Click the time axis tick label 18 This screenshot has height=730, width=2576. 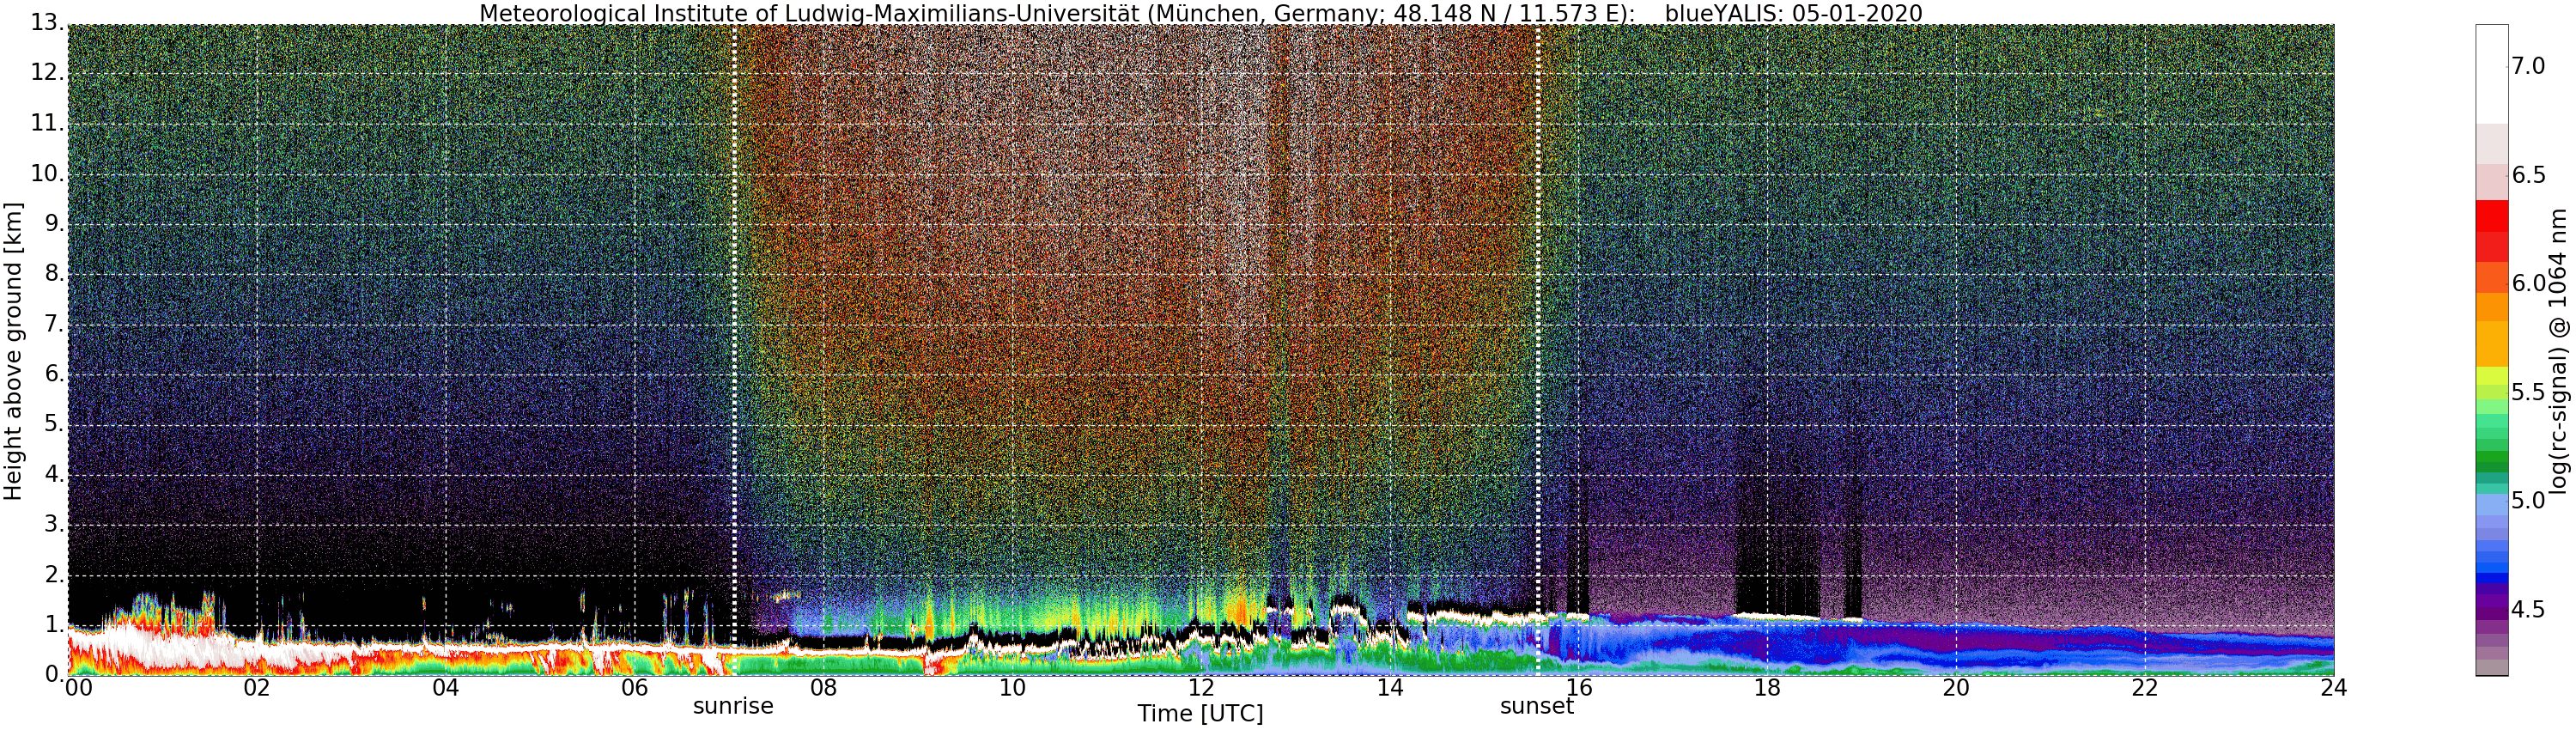pyautogui.click(x=1767, y=688)
